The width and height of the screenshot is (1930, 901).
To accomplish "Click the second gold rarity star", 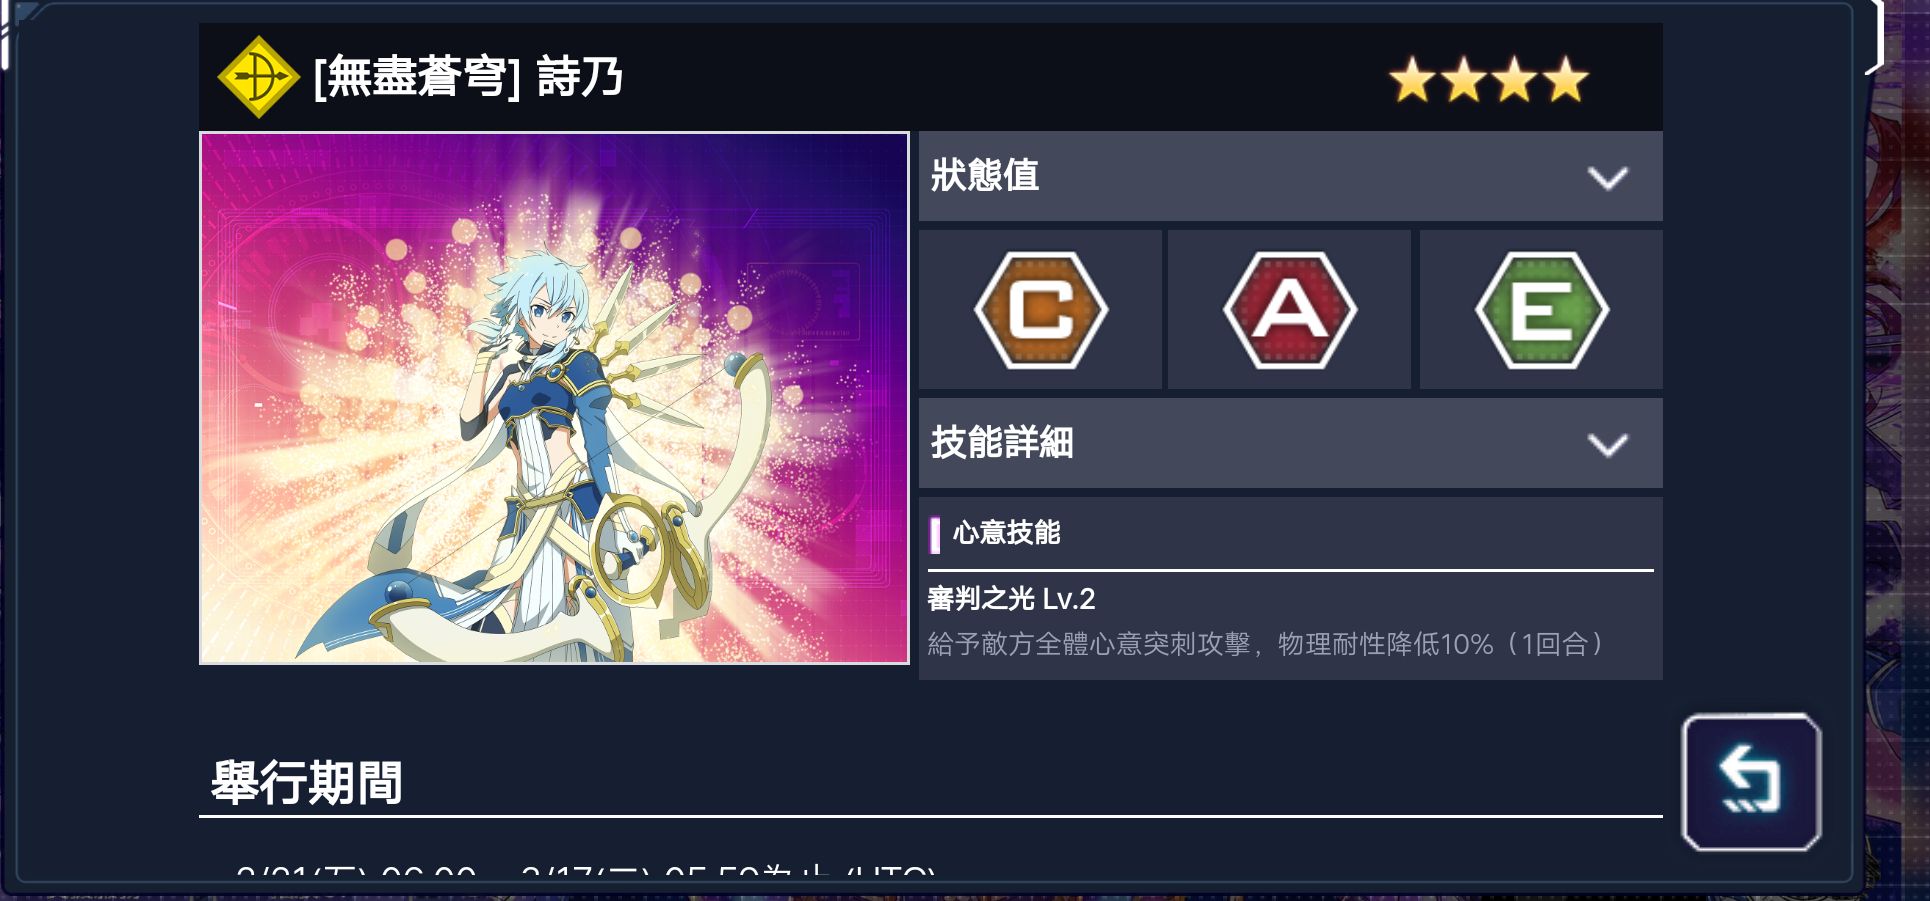I will pos(1464,80).
